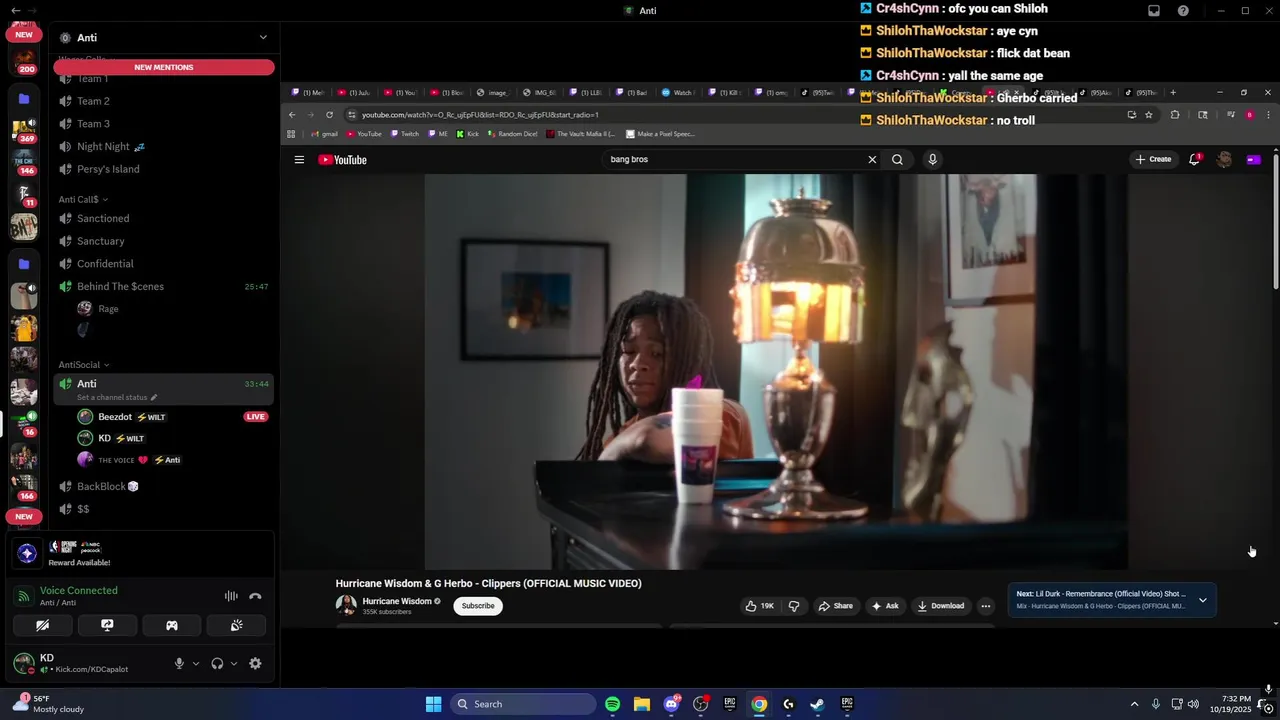This screenshot has height=720, width=1280.
Task: Open input device options next to microphone
Action: [195, 663]
